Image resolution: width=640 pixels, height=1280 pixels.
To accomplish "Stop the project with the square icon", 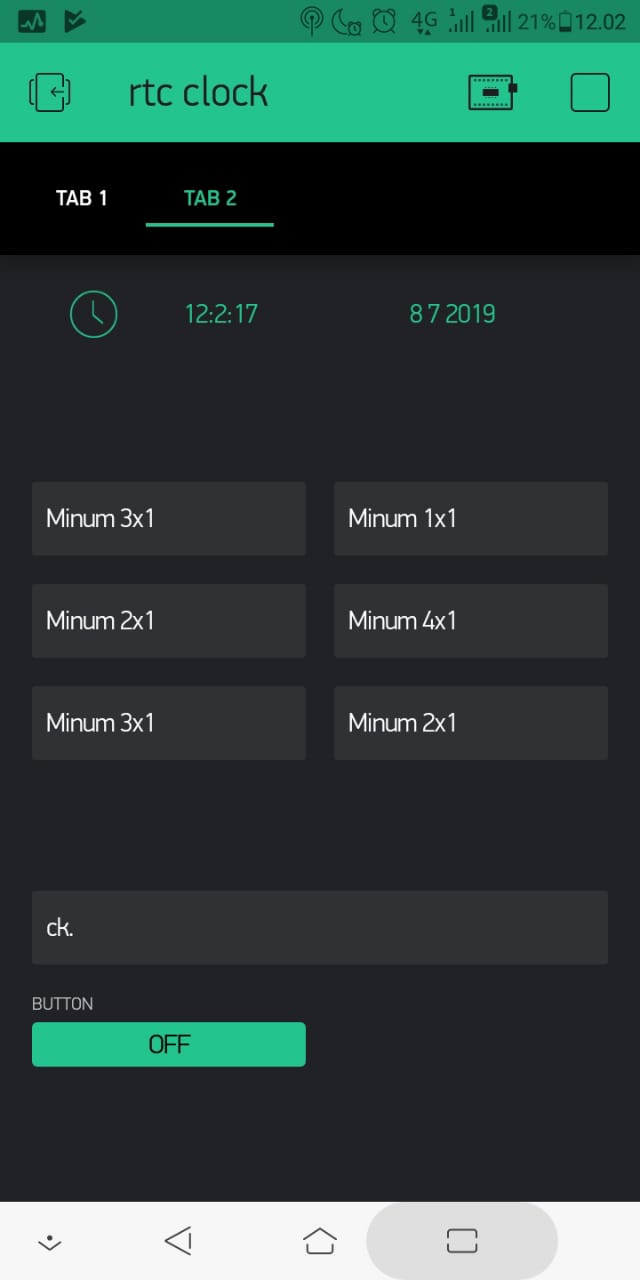I will (590, 92).
